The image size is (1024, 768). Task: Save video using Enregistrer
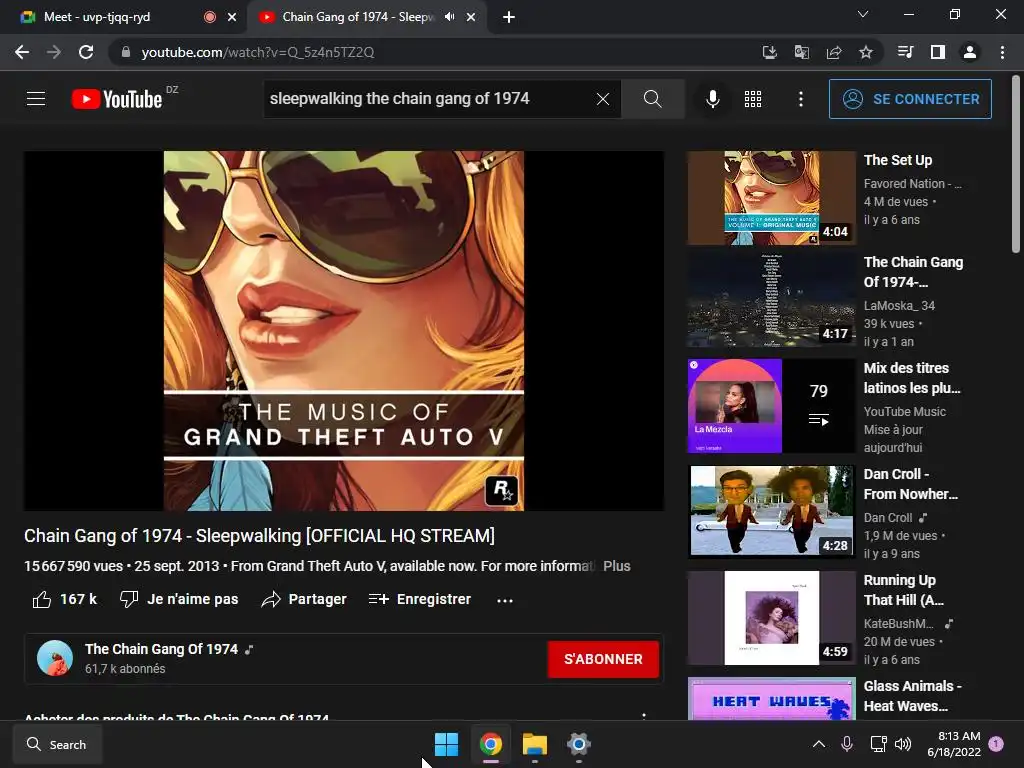point(419,600)
